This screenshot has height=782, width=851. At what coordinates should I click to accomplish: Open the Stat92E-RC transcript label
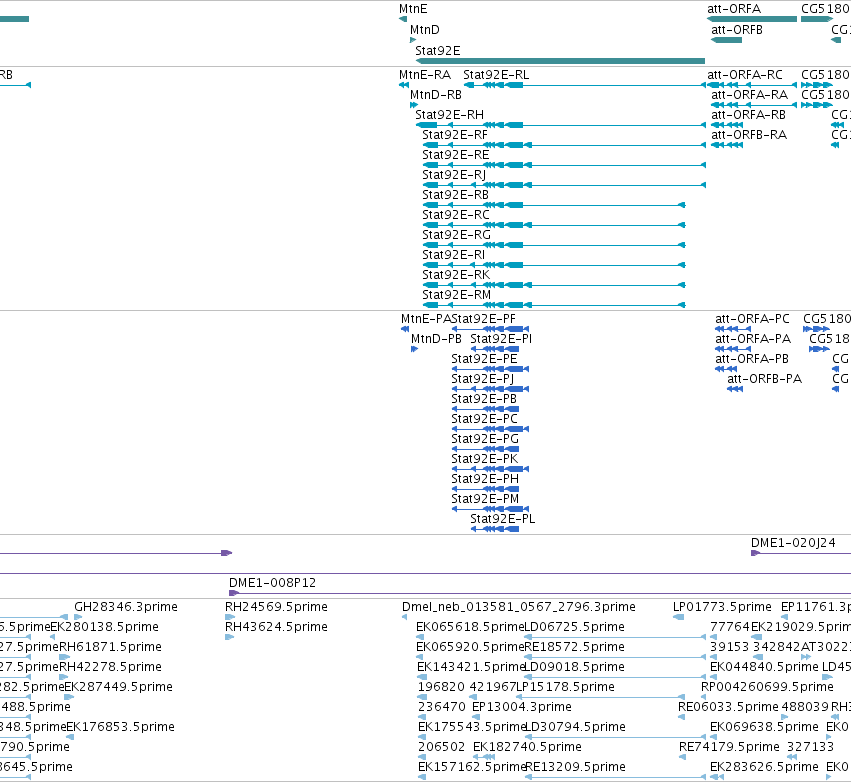coord(456,215)
